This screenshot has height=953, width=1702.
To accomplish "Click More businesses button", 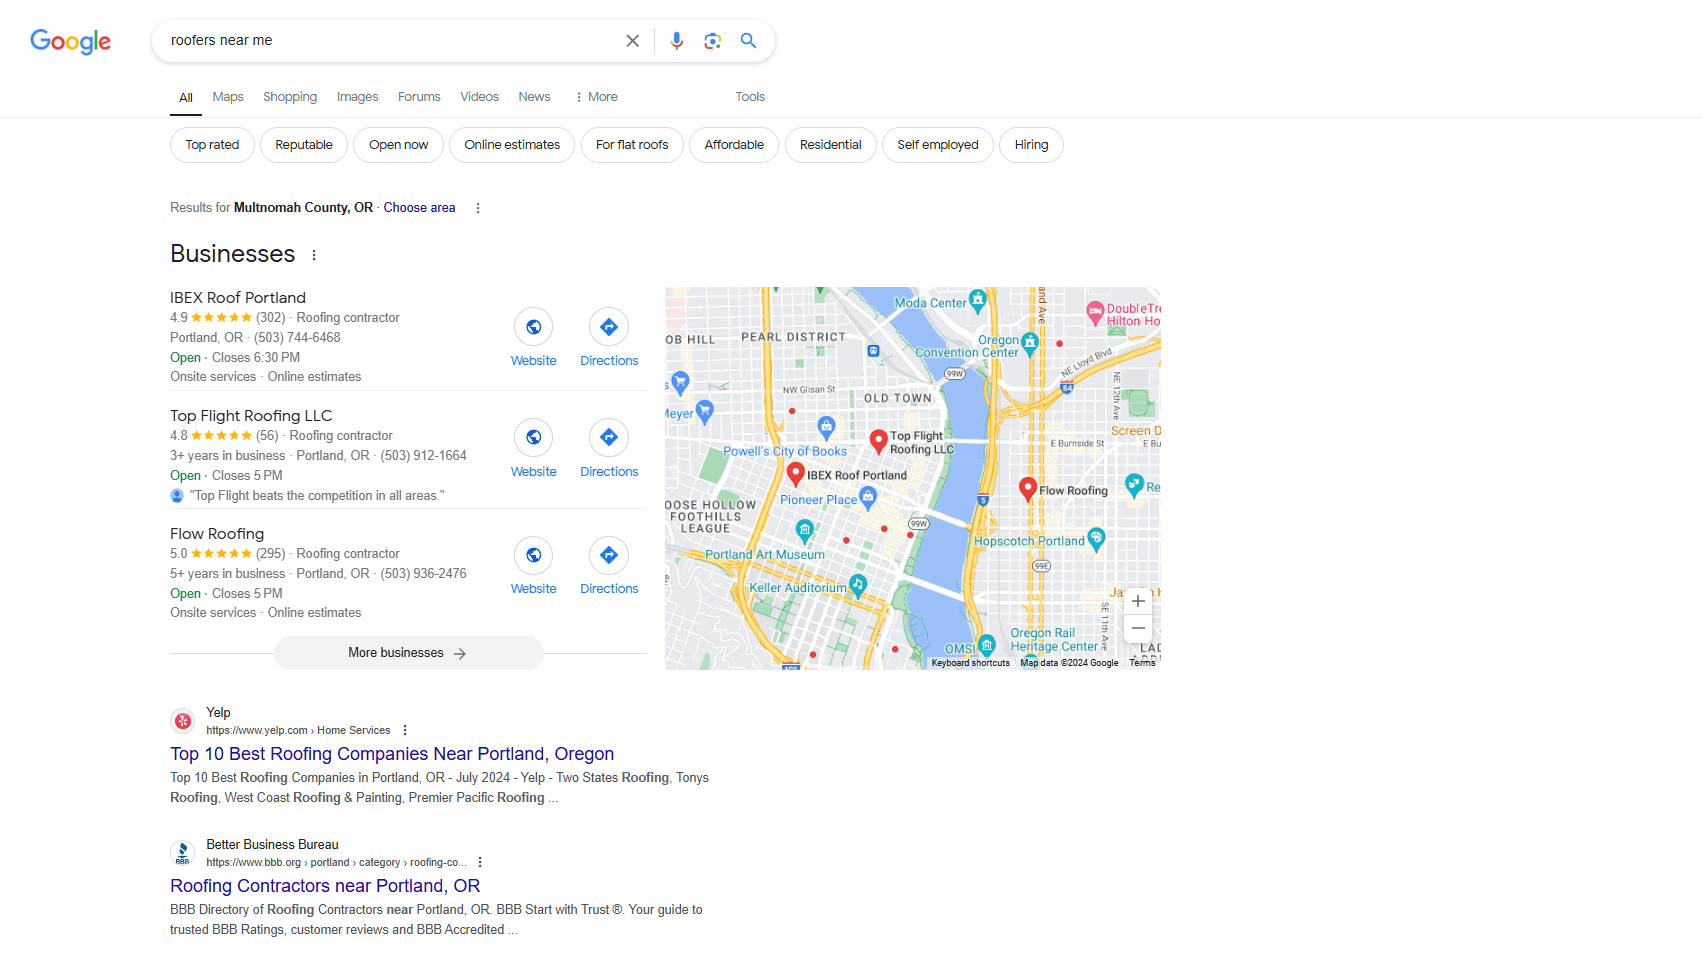I will coord(408,653).
